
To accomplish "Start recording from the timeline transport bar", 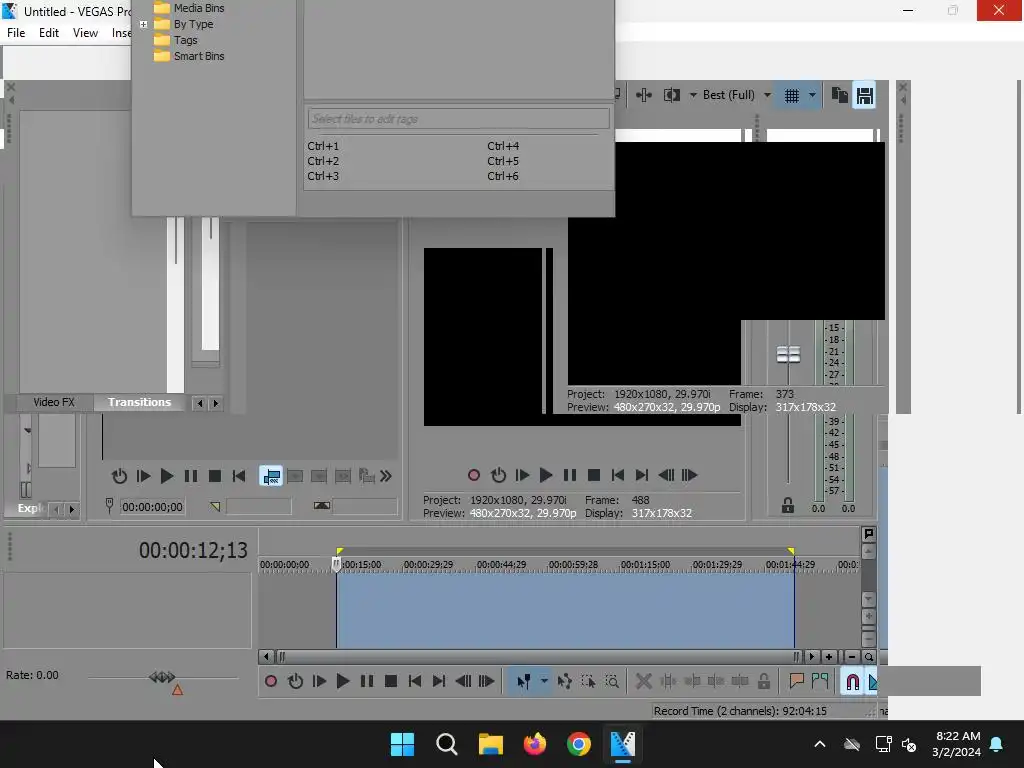I will pos(271,681).
